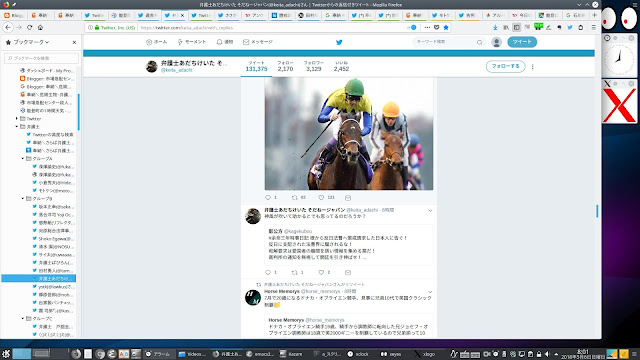The height and width of the screenshot is (360, 640).
Task: Click the reply icon under horse photo
Action: 268,198
